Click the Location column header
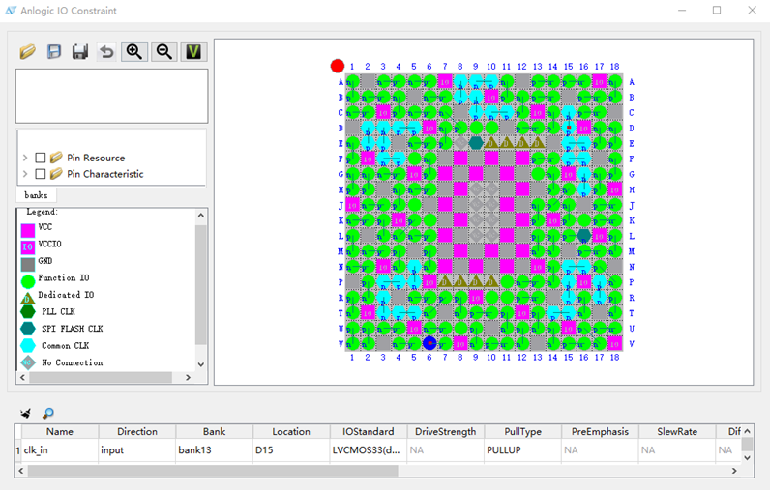This screenshot has width=770, height=490. tap(291, 432)
